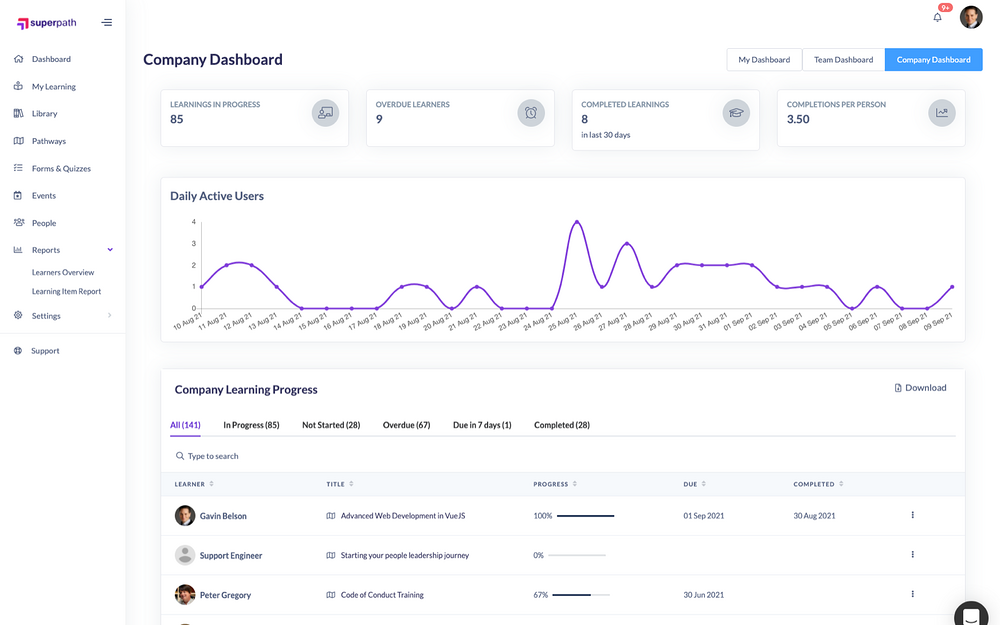Select the All (141) tab
This screenshot has width=1000, height=625.
click(x=185, y=425)
